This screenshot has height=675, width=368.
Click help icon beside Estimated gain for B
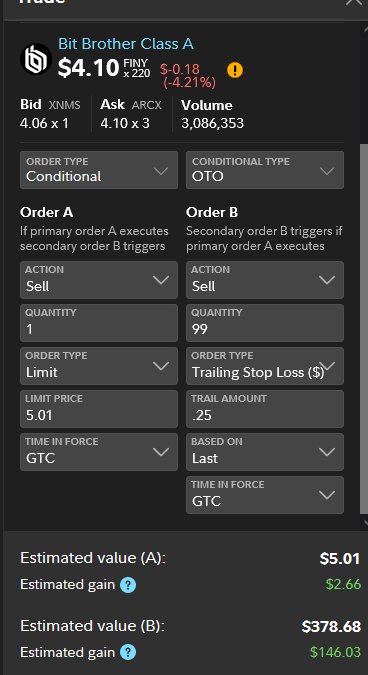click(128, 653)
